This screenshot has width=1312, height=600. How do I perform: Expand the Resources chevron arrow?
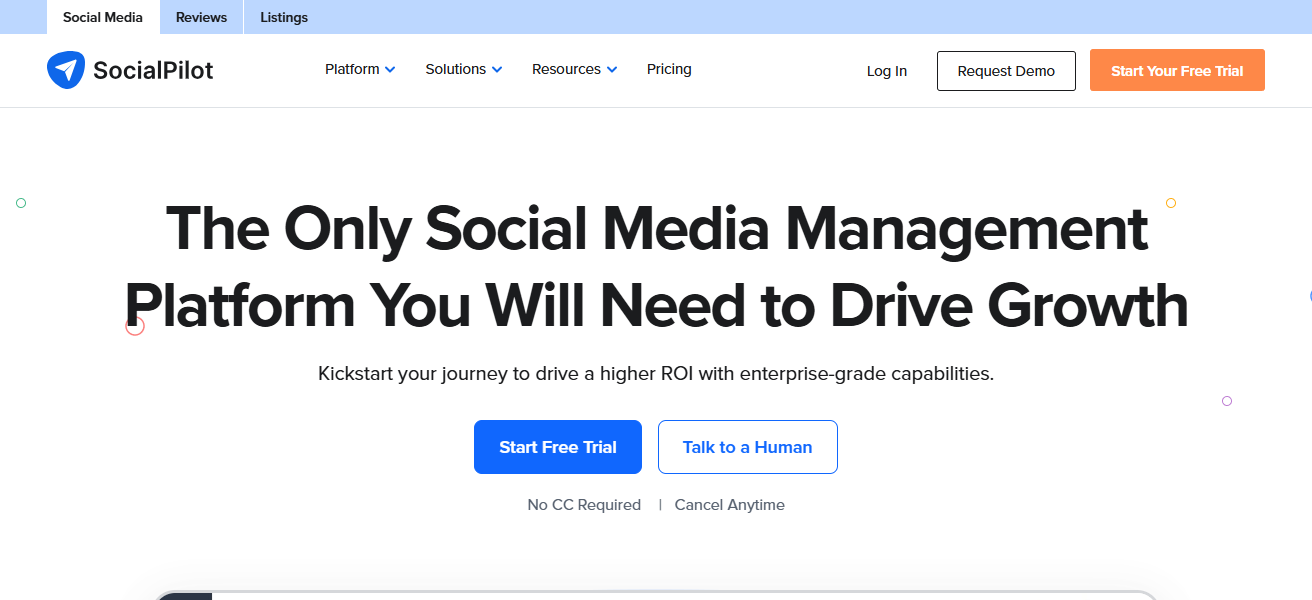coord(613,69)
